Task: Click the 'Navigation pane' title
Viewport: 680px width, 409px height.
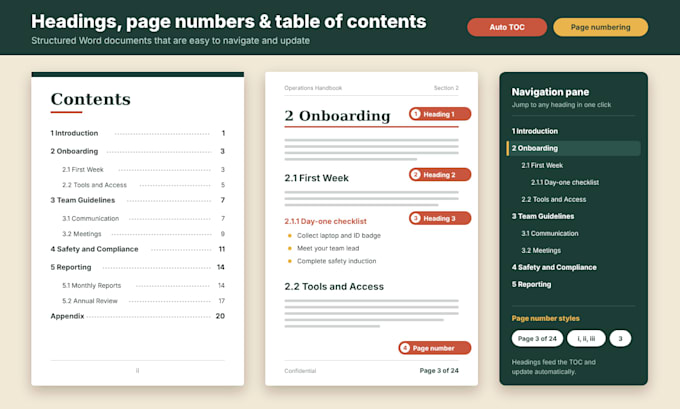Action: (550, 92)
